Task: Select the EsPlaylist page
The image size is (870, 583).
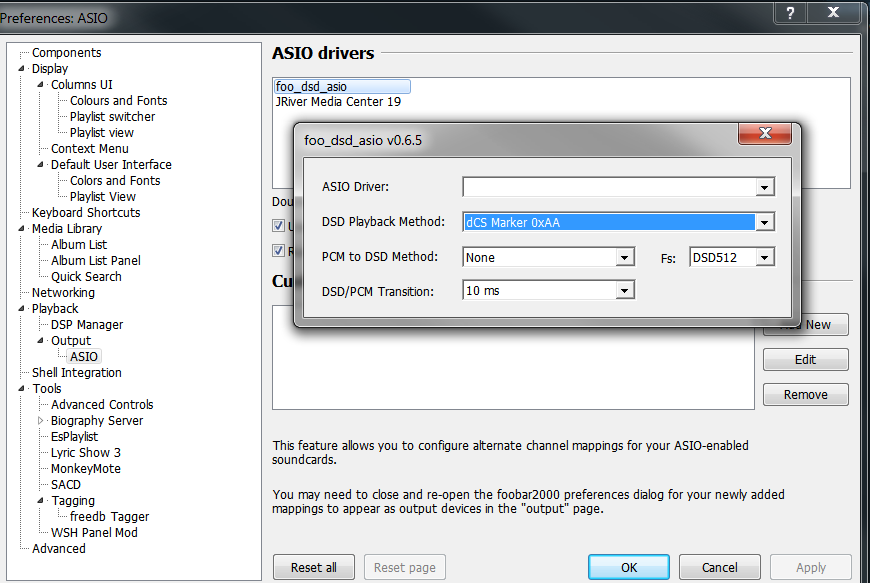Action: 74,437
